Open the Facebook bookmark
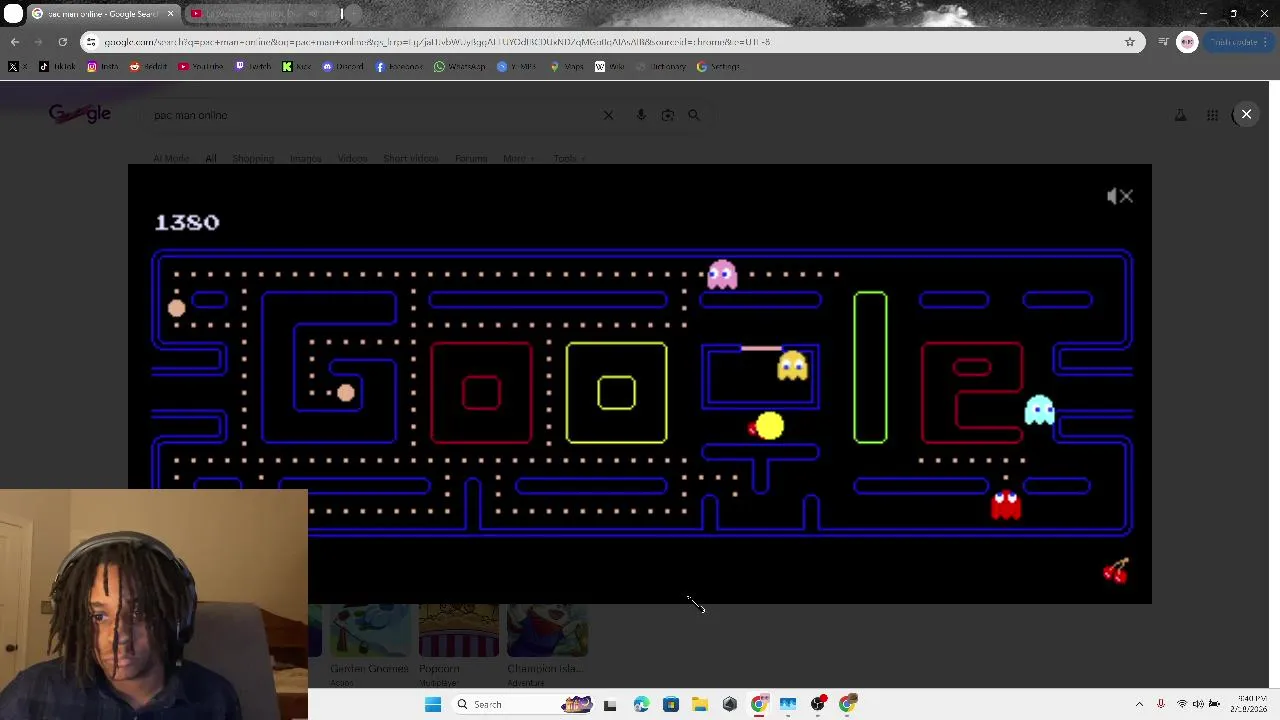1280x720 pixels. pyautogui.click(x=399, y=67)
